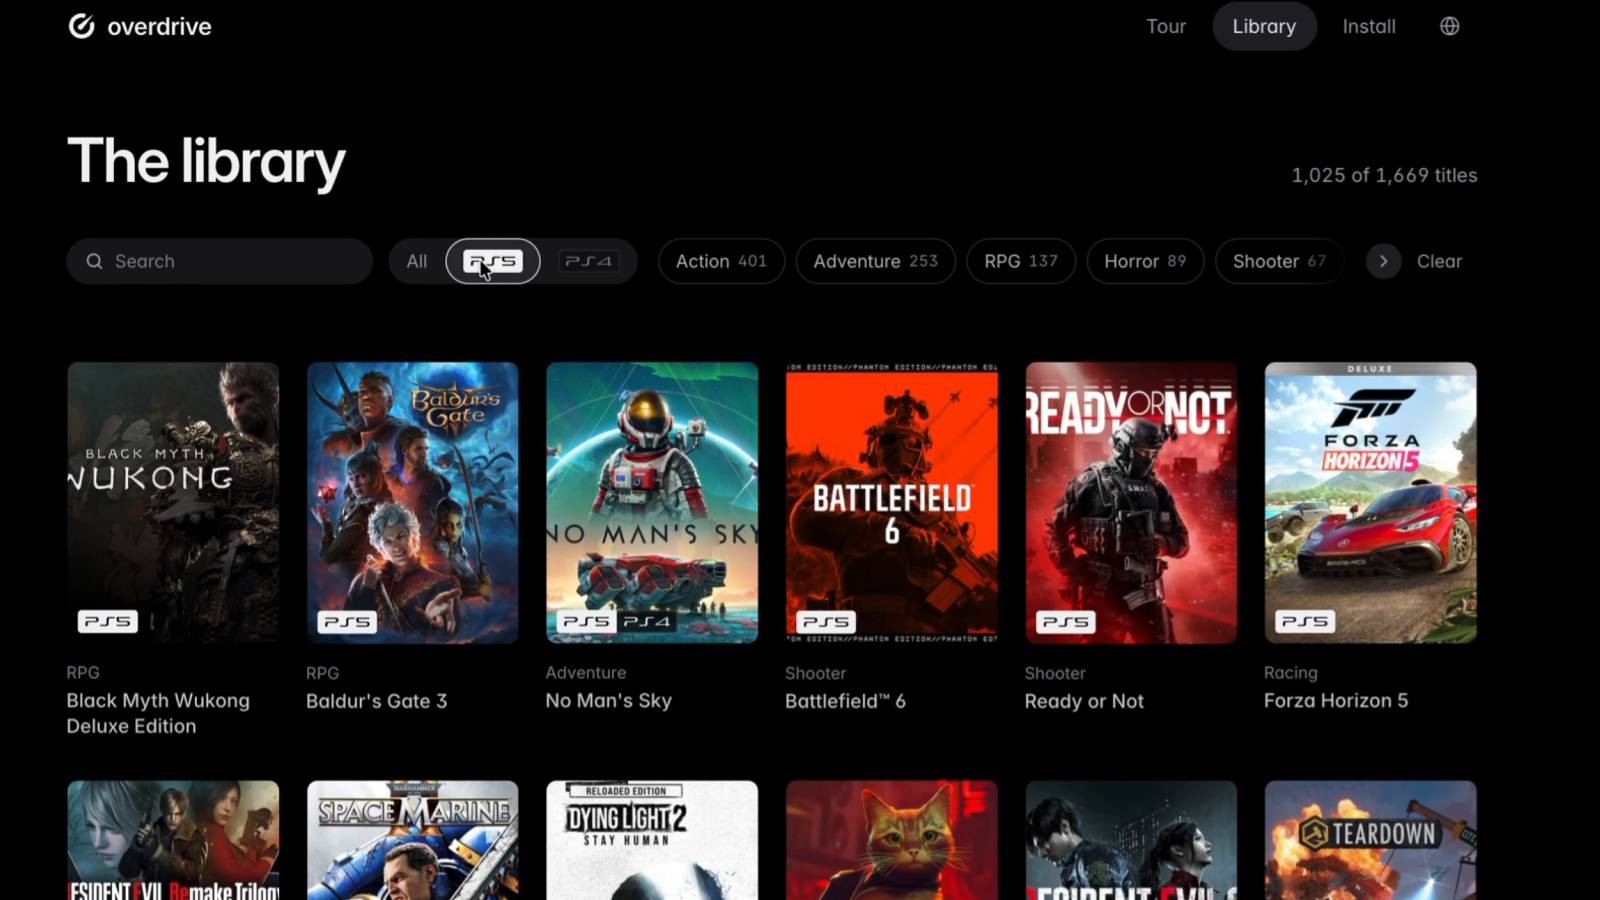
Task: Click the search magnifier icon
Action: click(x=94, y=261)
